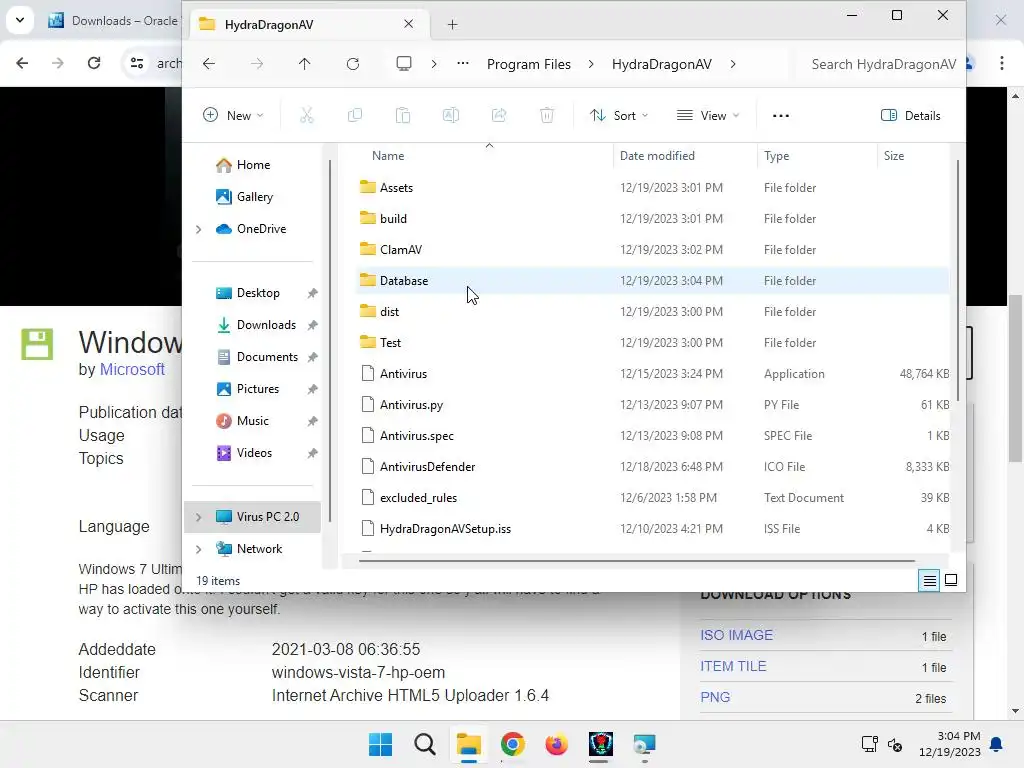
Task: Close the HydraDragonAV Explorer tab
Action: pyautogui.click(x=408, y=24)
